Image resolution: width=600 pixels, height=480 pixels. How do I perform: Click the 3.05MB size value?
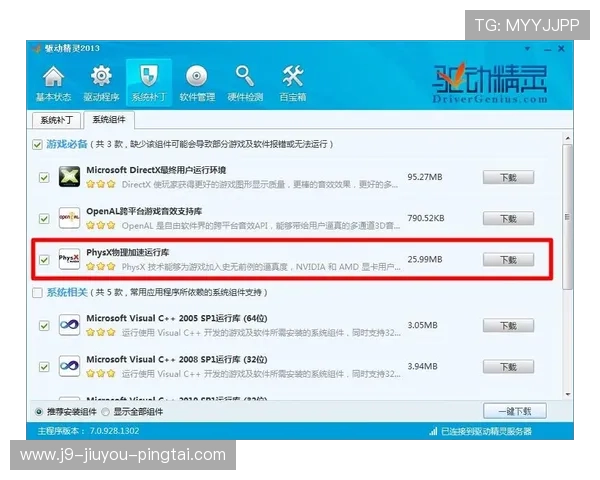click(422, 325)
